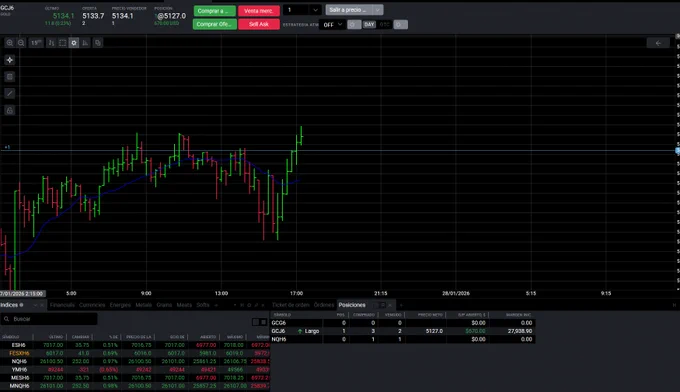
Task: Select the GTC time-in-force option
Action: (384, 24)
